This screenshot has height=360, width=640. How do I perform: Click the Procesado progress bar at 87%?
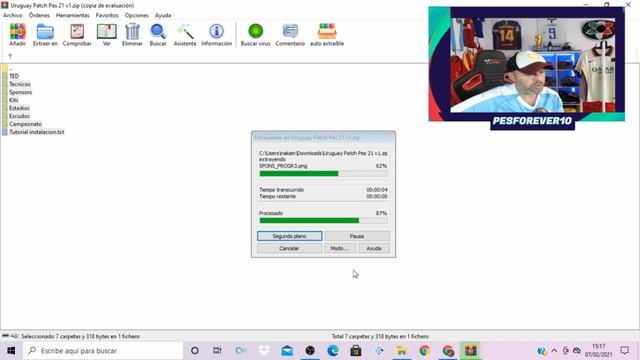(323, 220)
